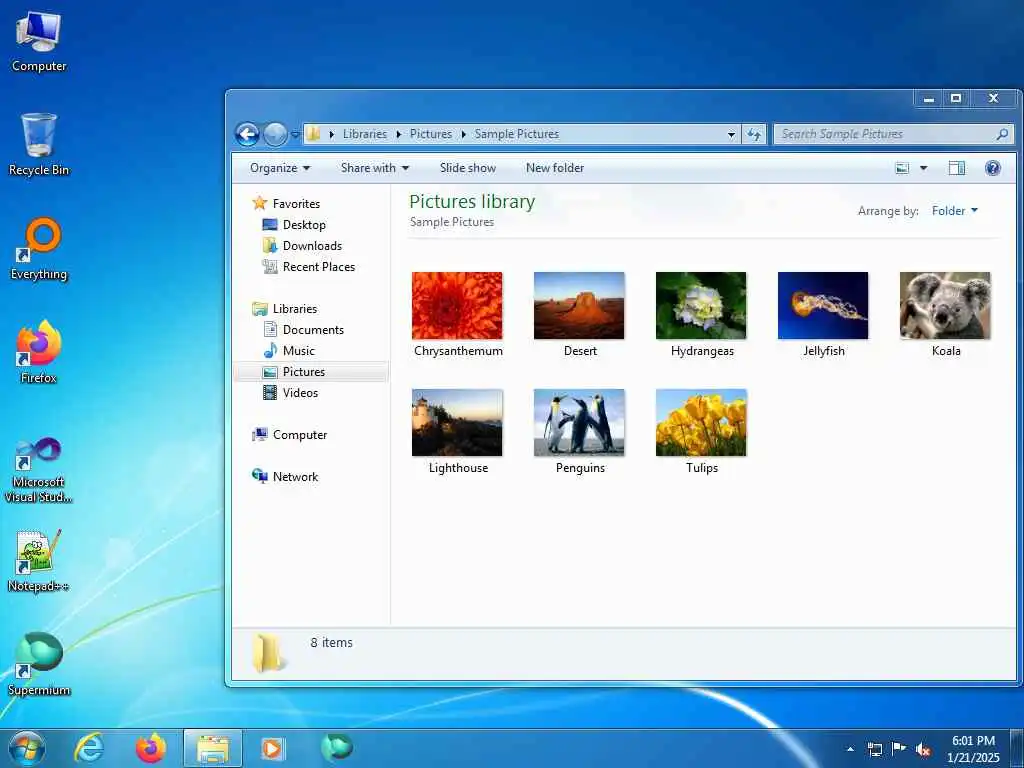
Task: Select the Recycle Bin desktop icon
Action: (x=39, y=144)
